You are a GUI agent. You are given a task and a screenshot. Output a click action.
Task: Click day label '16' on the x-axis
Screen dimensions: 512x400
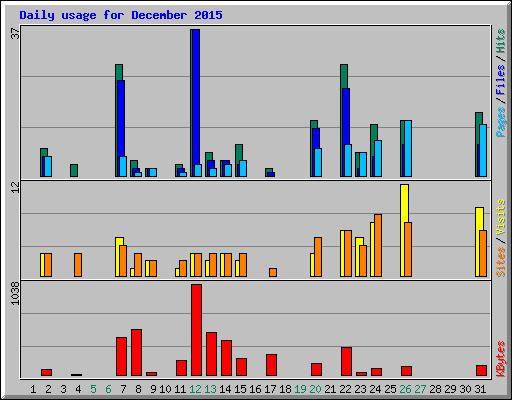tap(255, 389)
